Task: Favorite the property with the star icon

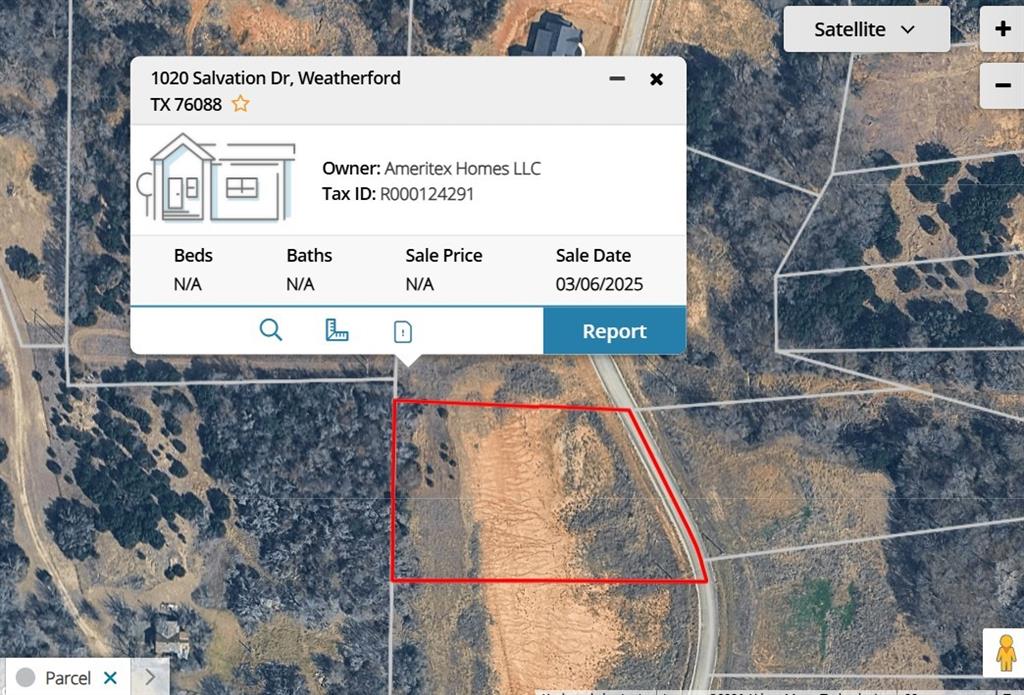Action: pos(241,104)
